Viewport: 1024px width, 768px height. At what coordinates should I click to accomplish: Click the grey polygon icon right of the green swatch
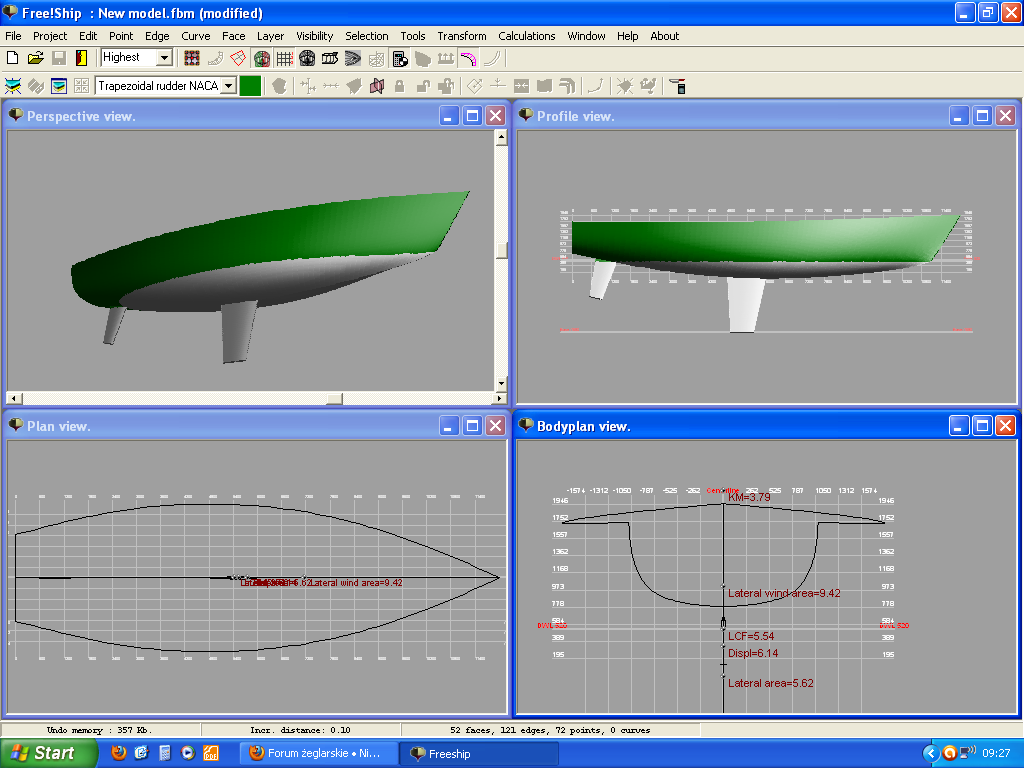pos(280,86)
